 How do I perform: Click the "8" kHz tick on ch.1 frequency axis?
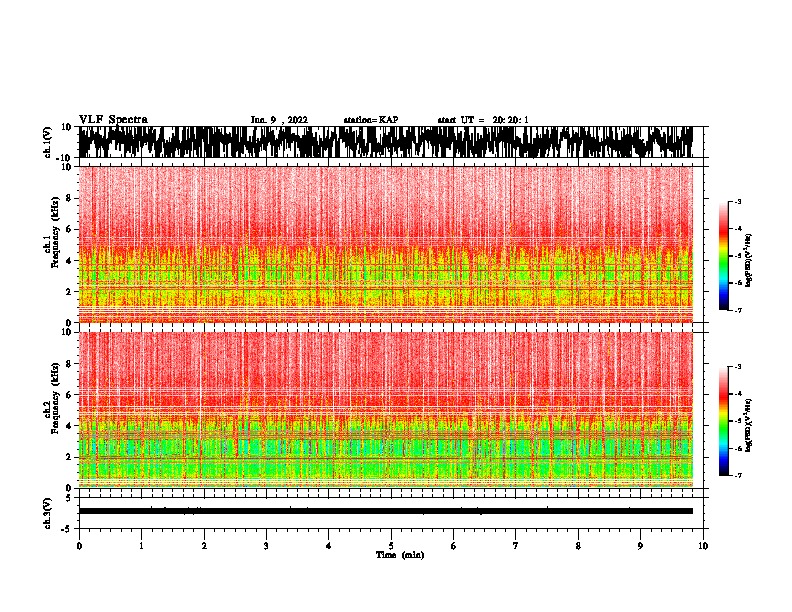(70, 198)
